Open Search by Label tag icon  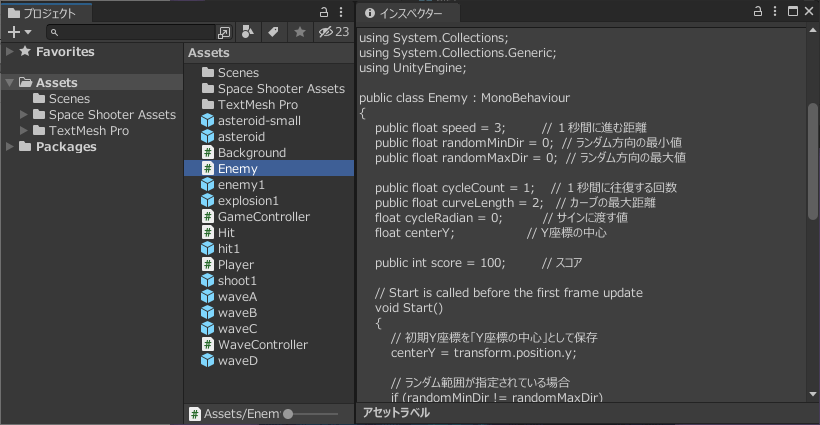click(273, 32)
